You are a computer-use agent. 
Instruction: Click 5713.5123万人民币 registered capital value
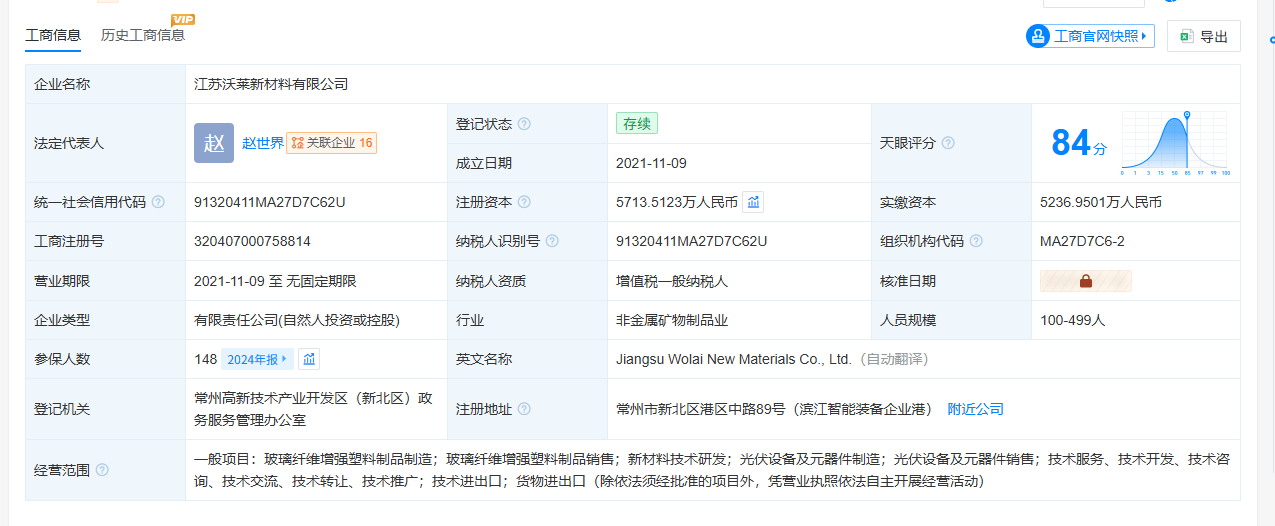point(677,202)
